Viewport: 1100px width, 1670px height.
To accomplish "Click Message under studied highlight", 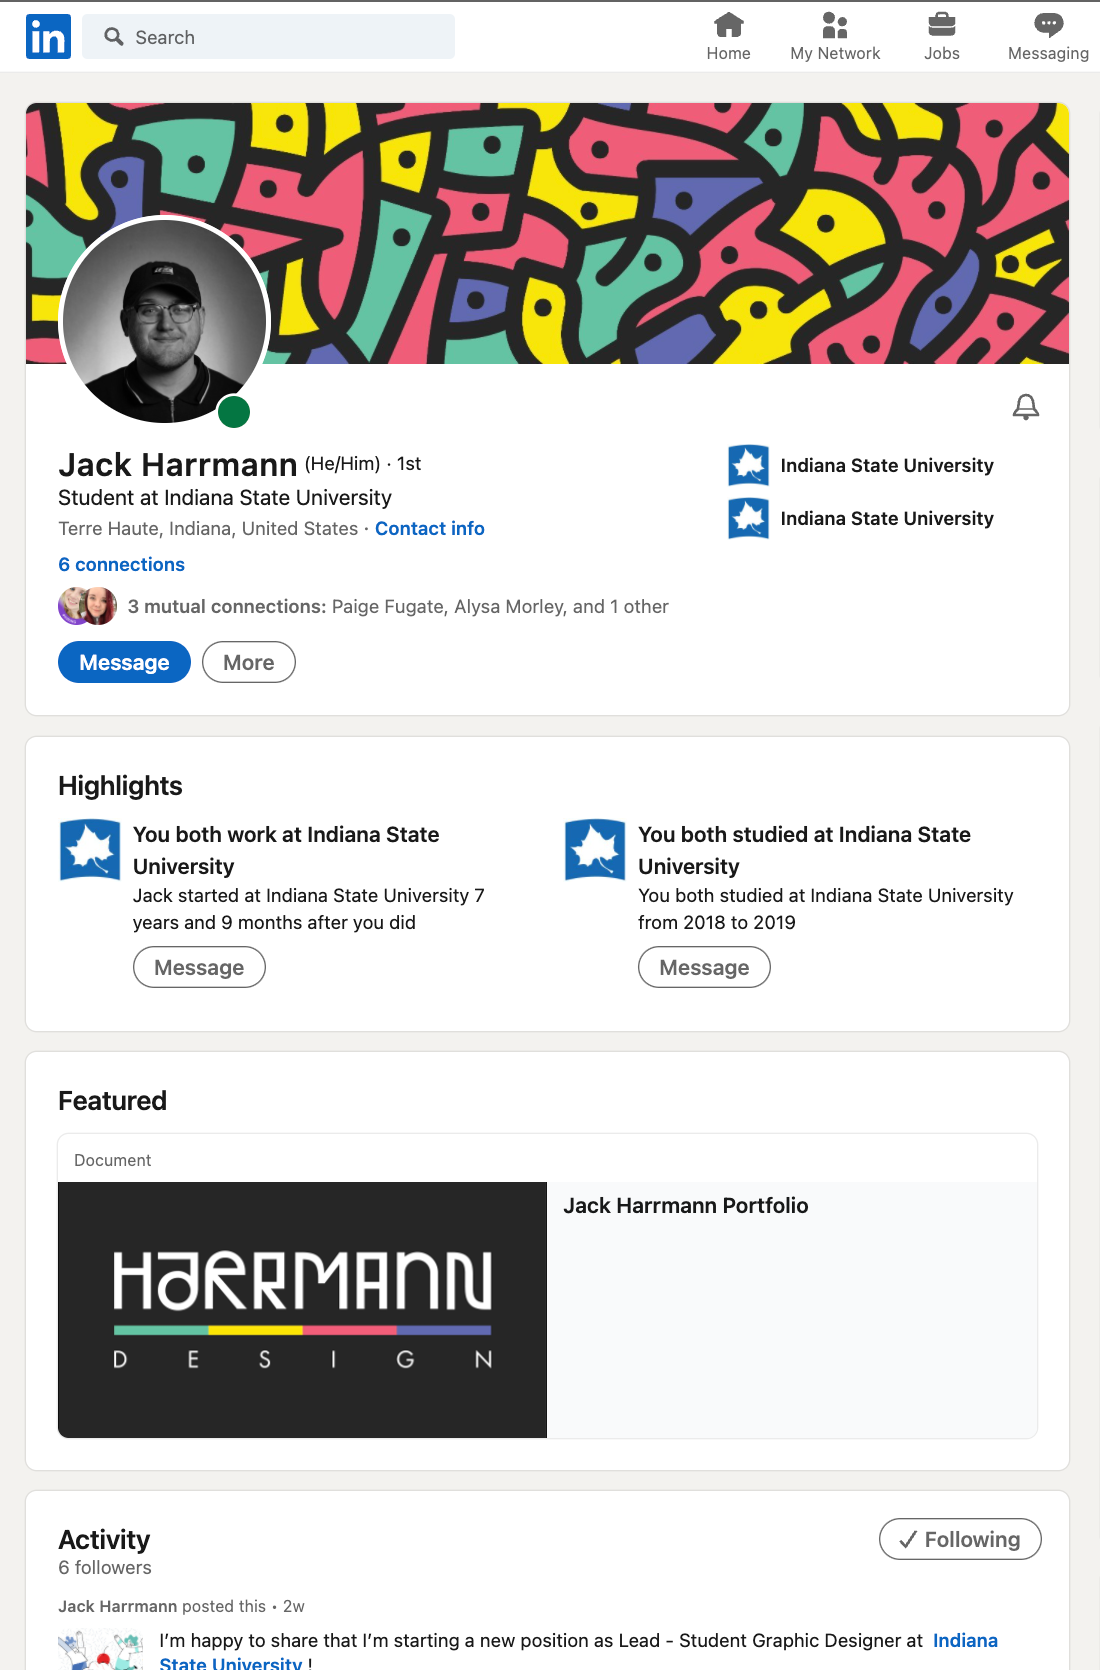I will click(704, 967).
